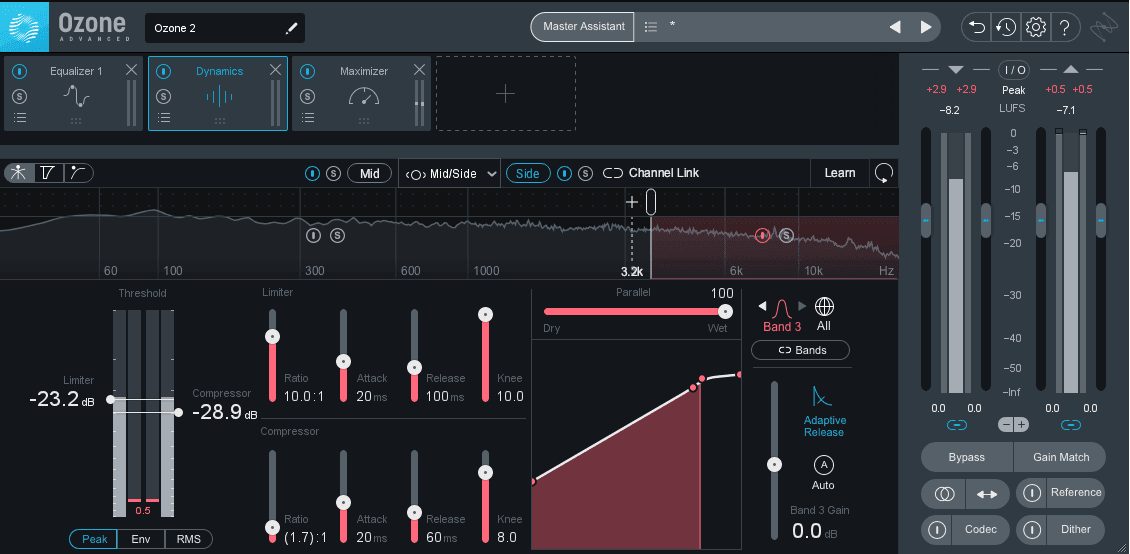Click the Gain Match button

(x=1061, y=457)
